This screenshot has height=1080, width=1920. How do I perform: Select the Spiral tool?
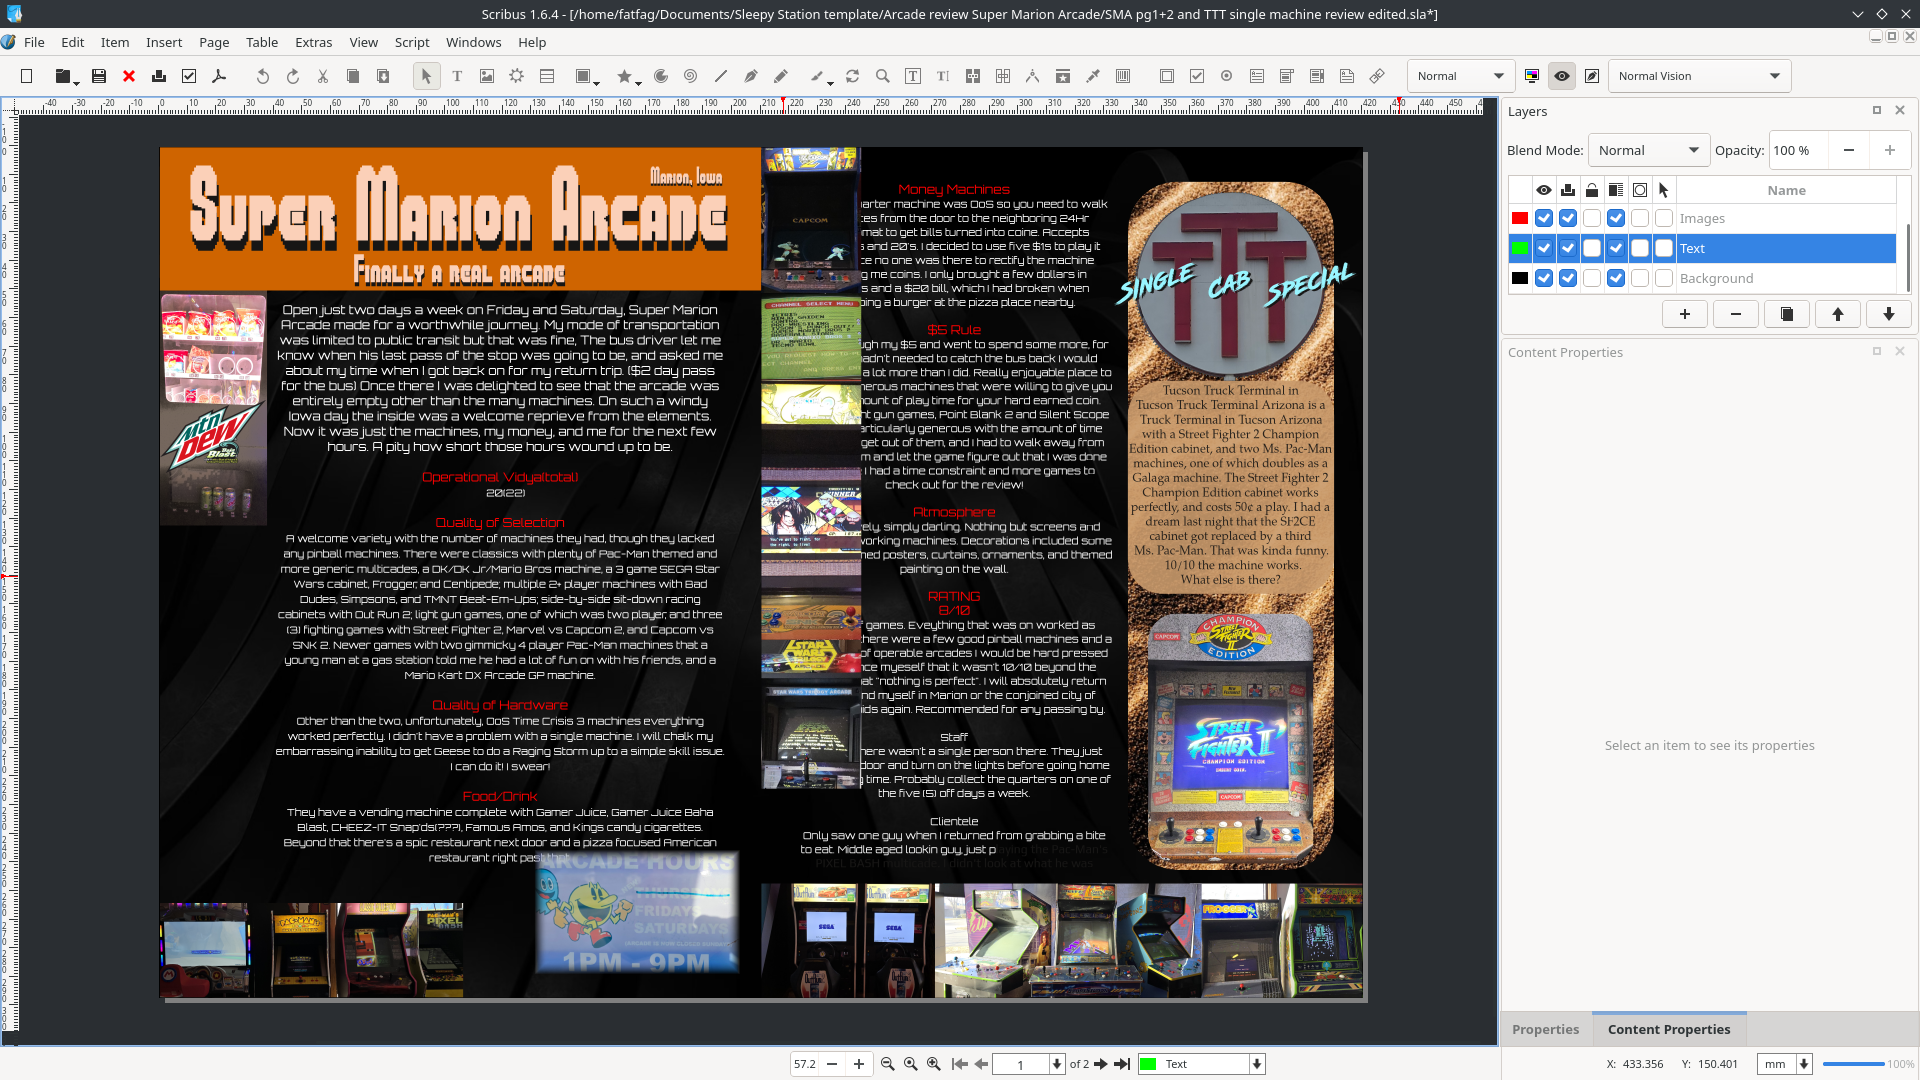[x=690, y=76]
